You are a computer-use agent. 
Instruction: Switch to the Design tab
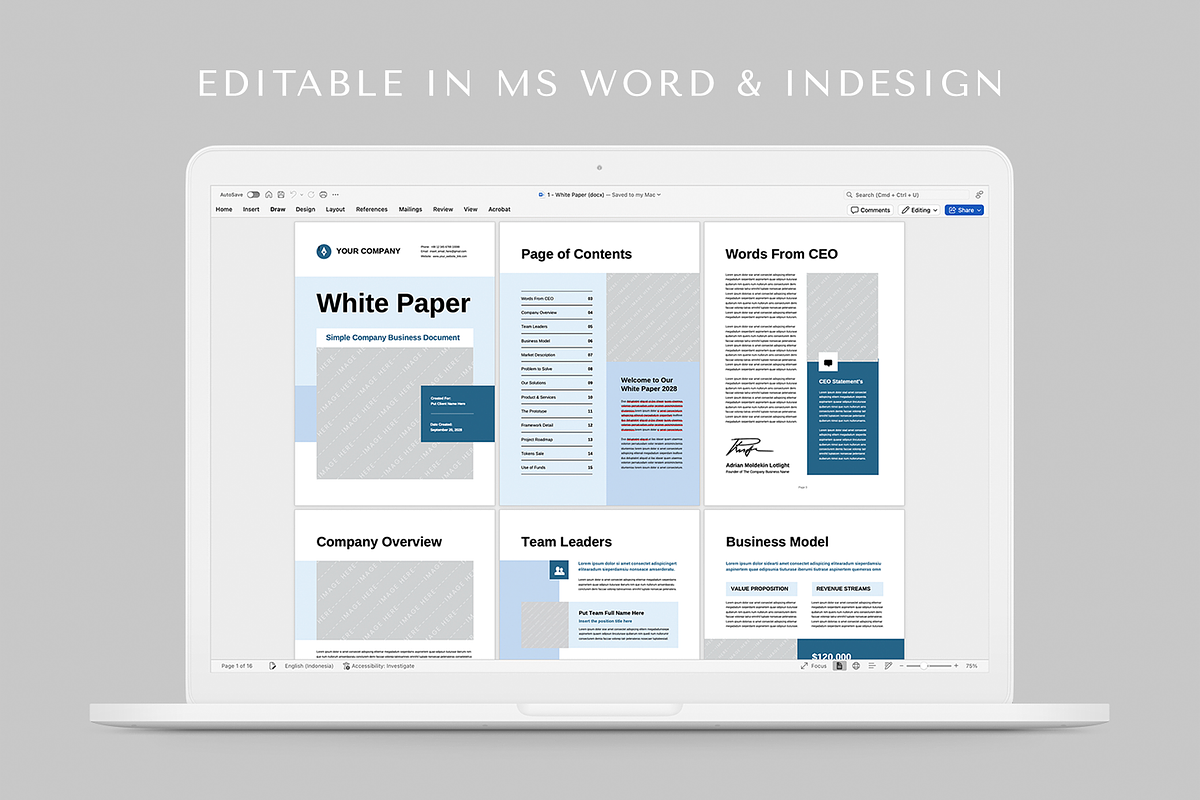[305, 210]
